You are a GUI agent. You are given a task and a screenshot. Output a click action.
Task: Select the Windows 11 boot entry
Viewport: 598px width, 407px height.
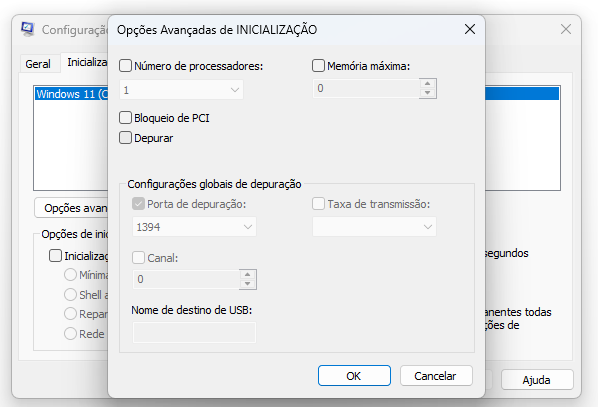click(x=72, y=94)
